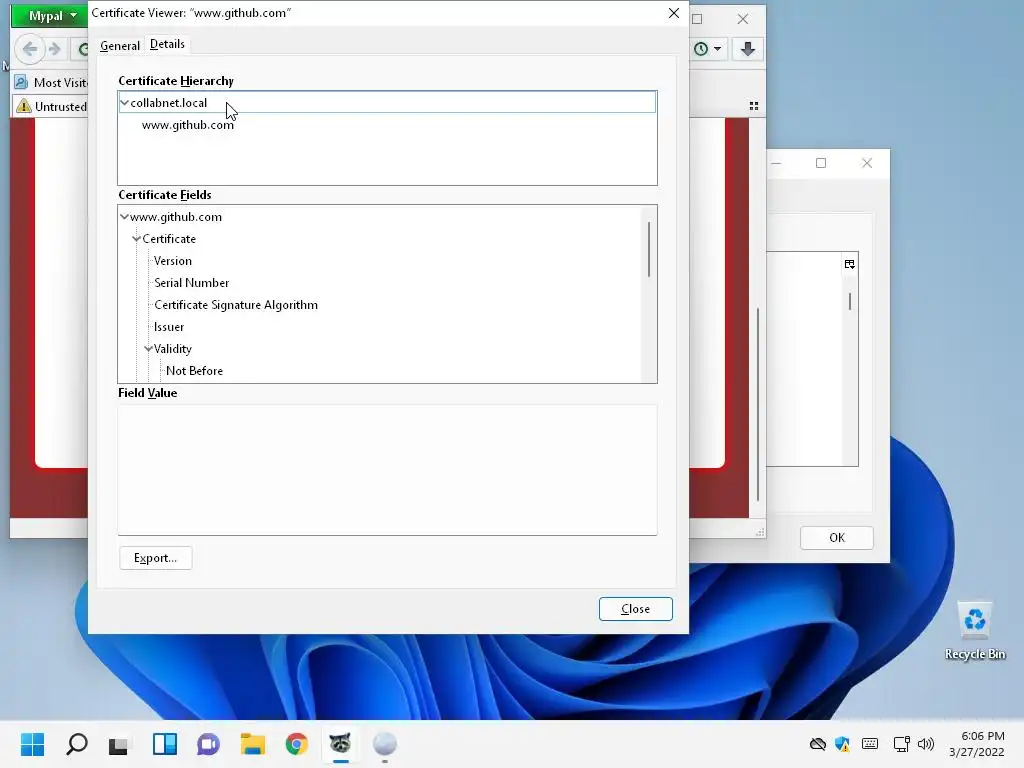Collapse the collabnet.local hierarchy node
The height and width of the screenshot is (768, 1024).
[x=124, y=103]
